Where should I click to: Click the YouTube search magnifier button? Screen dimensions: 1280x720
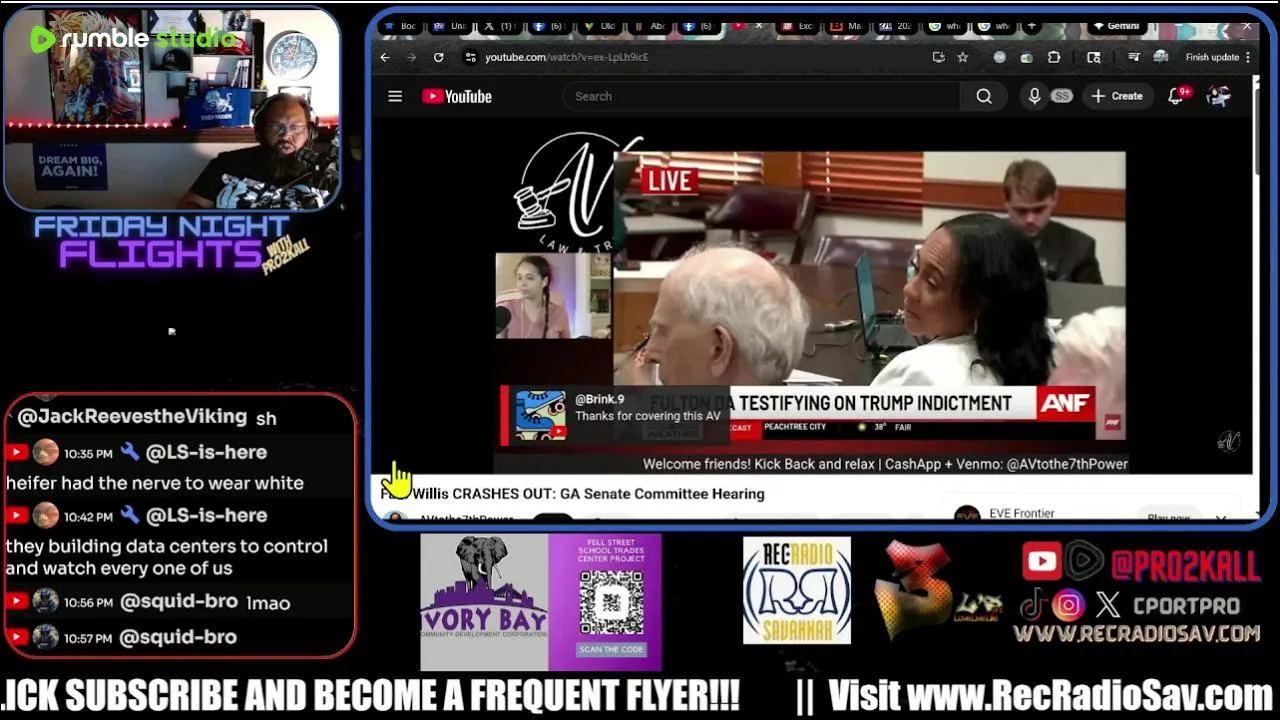984,96
